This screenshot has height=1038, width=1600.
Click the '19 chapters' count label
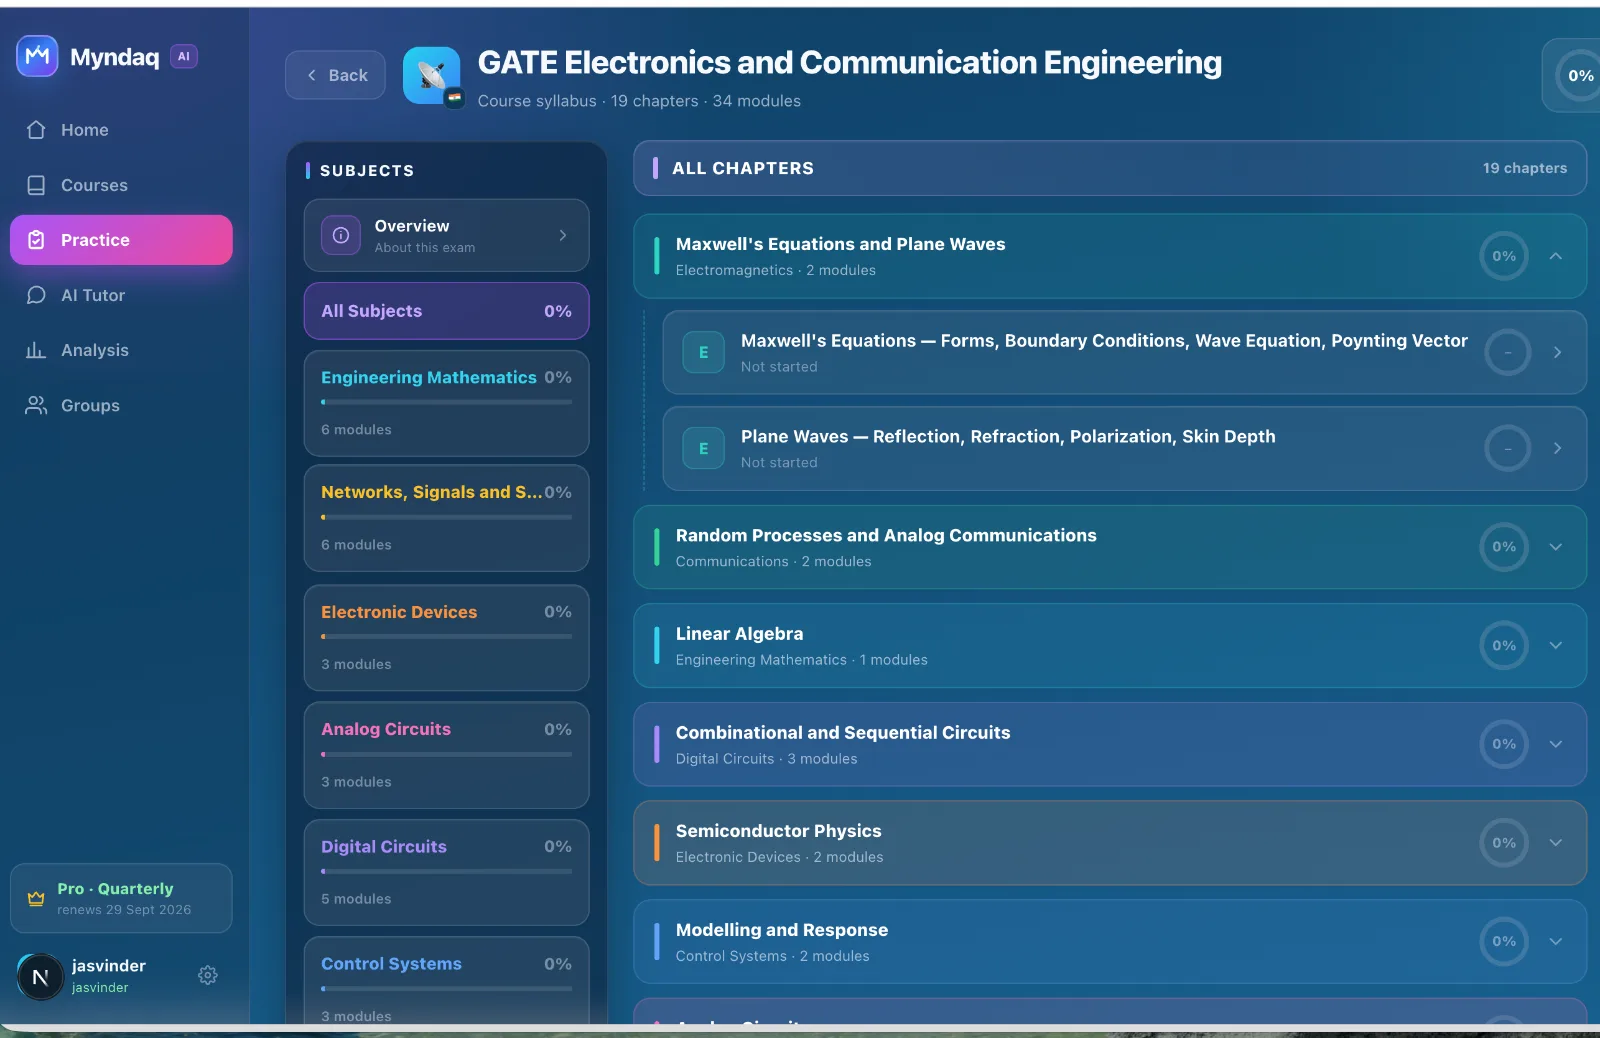click(1525, 168)
